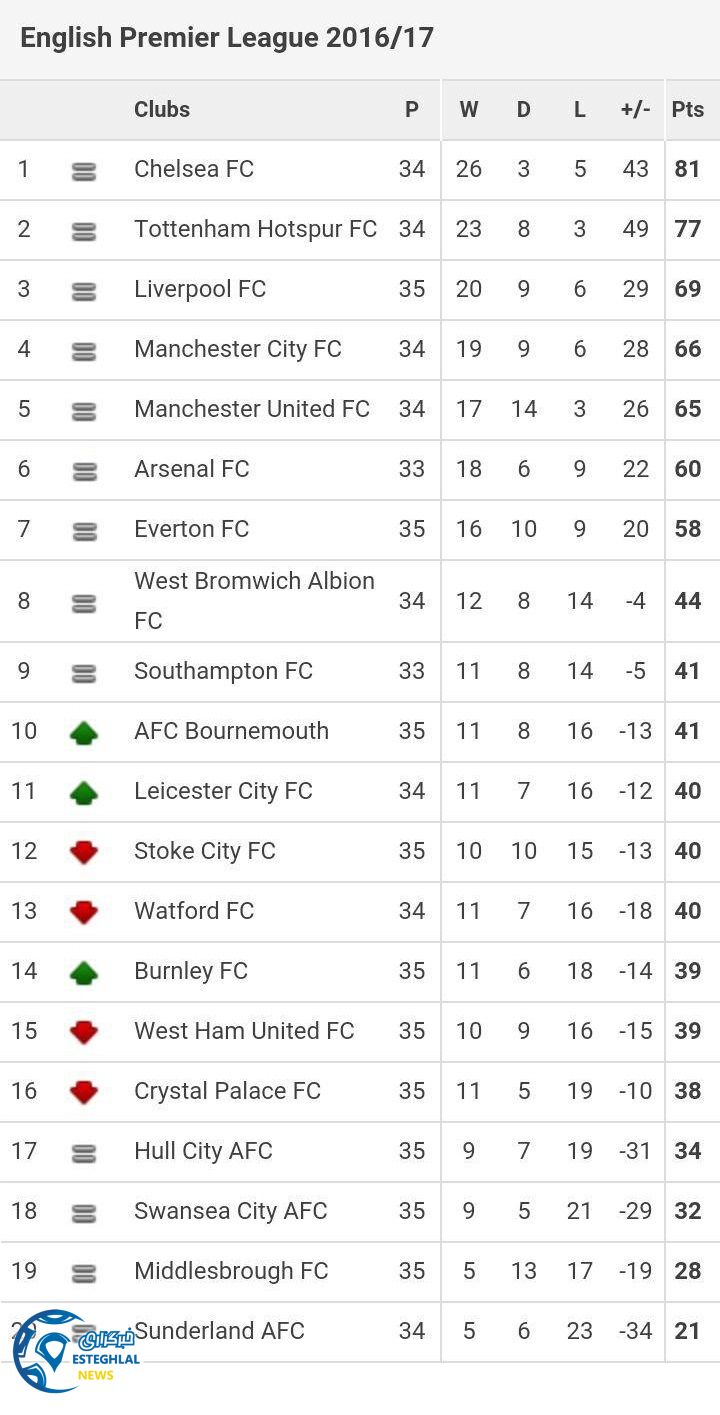720x1415 pixels.
Task: Open the Manchester United FC club link
Action: 252,409
